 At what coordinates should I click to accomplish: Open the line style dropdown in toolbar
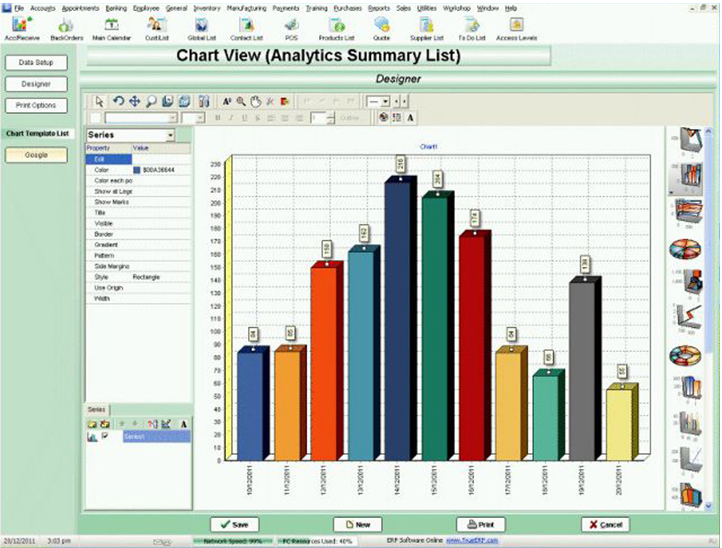[x=377, y=101]
